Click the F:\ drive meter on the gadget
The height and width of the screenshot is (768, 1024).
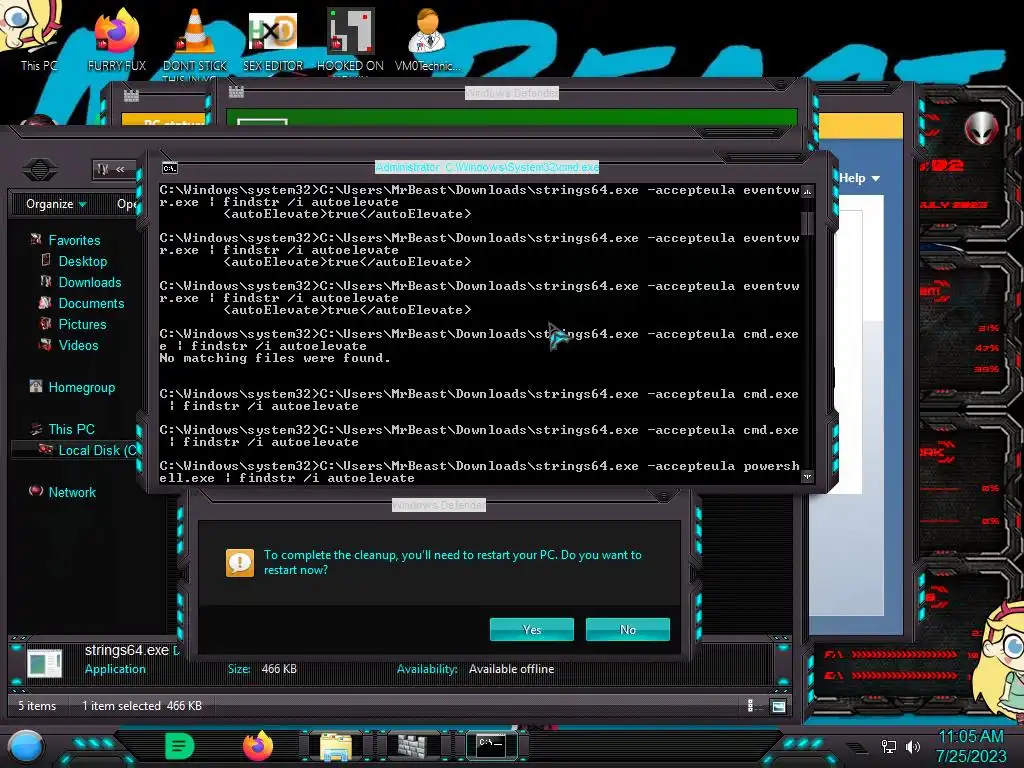click(891, 654)
